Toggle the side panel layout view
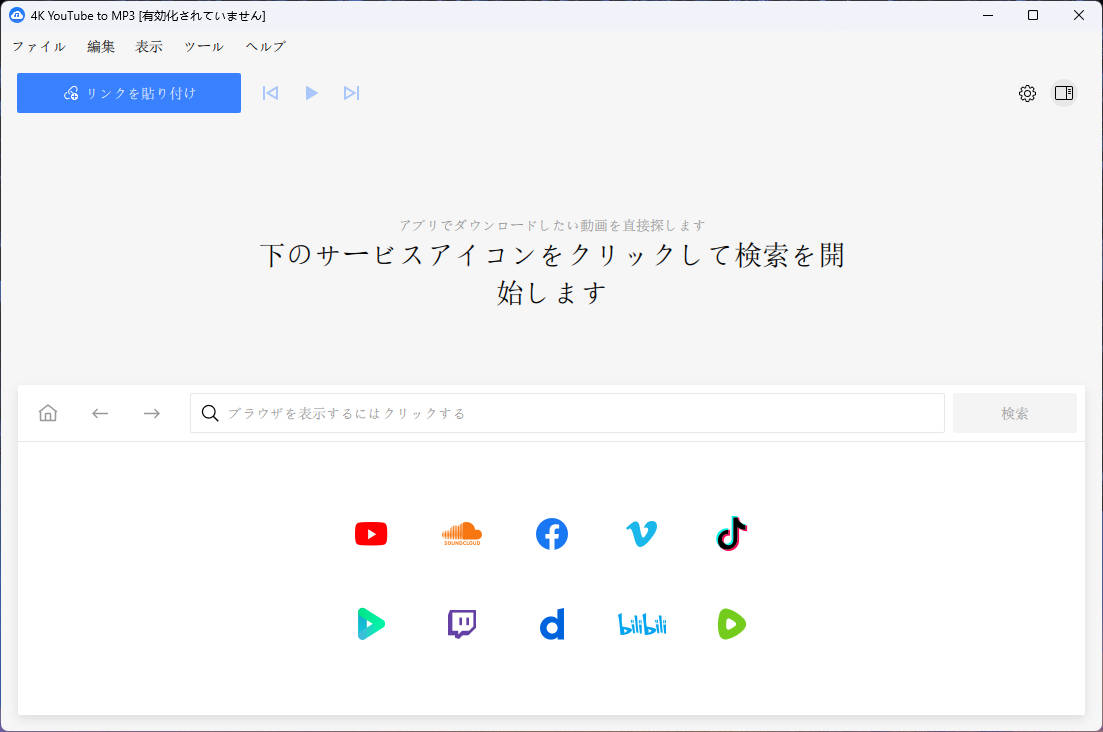The image size is (1103, 732). pos(1064,92)
